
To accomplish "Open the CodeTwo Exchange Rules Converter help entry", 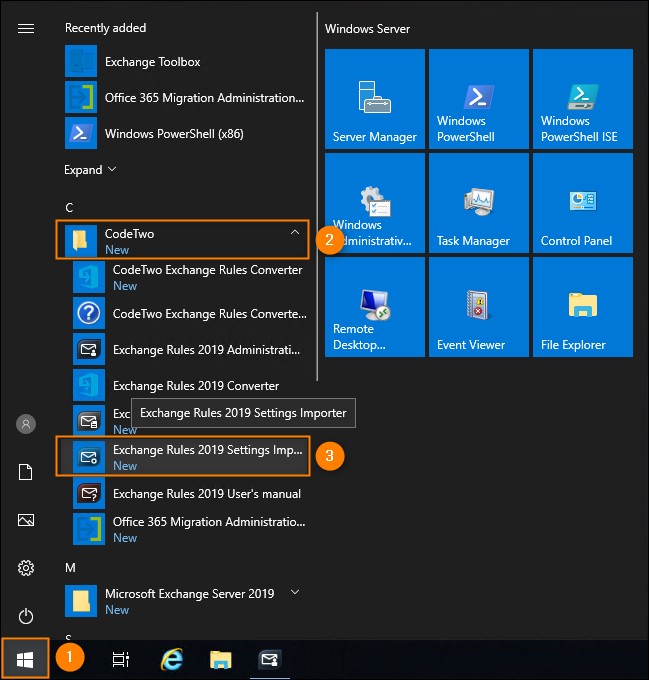I will (191, 313).
